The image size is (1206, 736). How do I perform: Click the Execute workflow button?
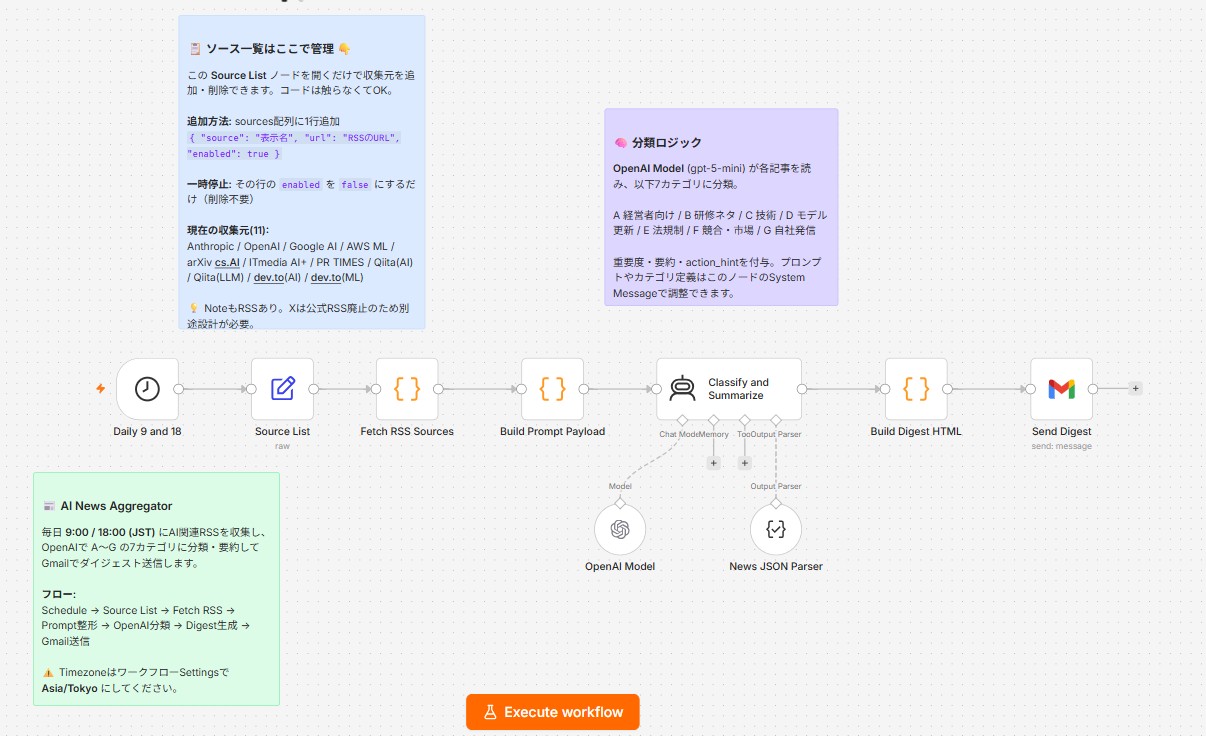point(552,712)
